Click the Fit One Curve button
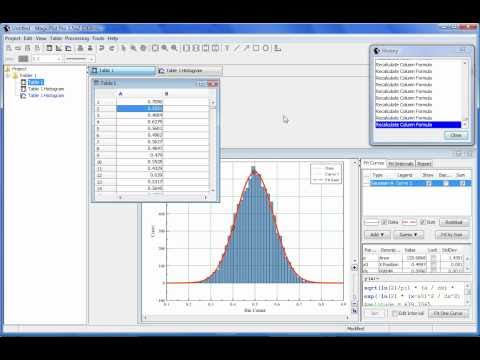 (x=448, y=314)
